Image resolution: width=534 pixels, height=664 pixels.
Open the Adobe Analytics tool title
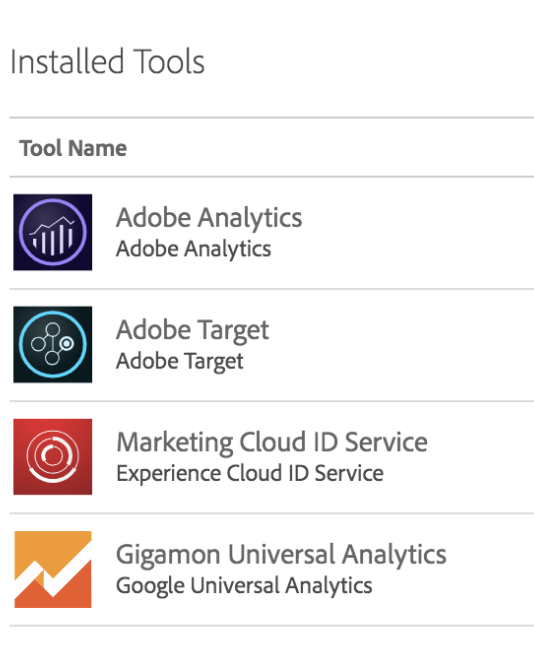[209, 218]
